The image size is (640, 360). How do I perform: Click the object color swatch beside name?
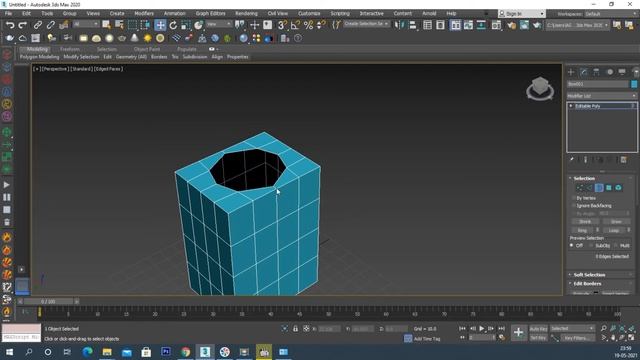point(634,84)
